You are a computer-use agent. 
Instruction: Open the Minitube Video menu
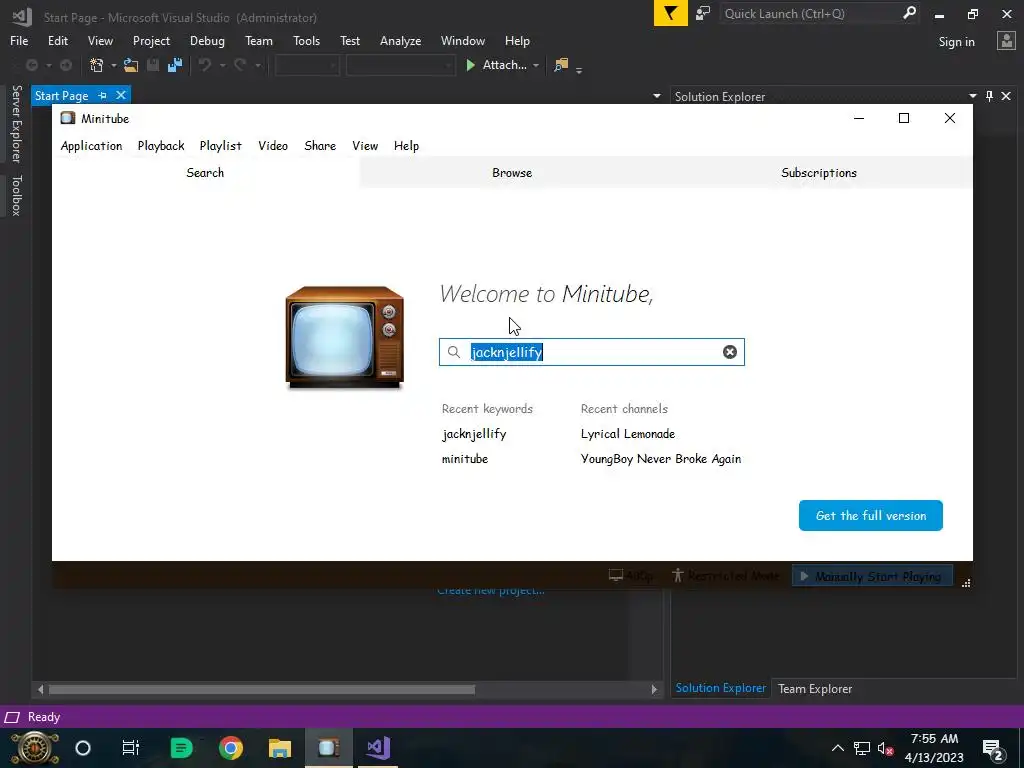273,146
